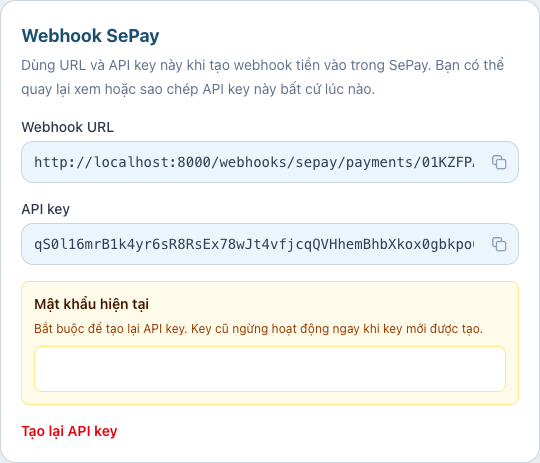This screenshot has height=463, width=540.
Task: Click the red "Tạo lại API key" button
Action: 69,431
